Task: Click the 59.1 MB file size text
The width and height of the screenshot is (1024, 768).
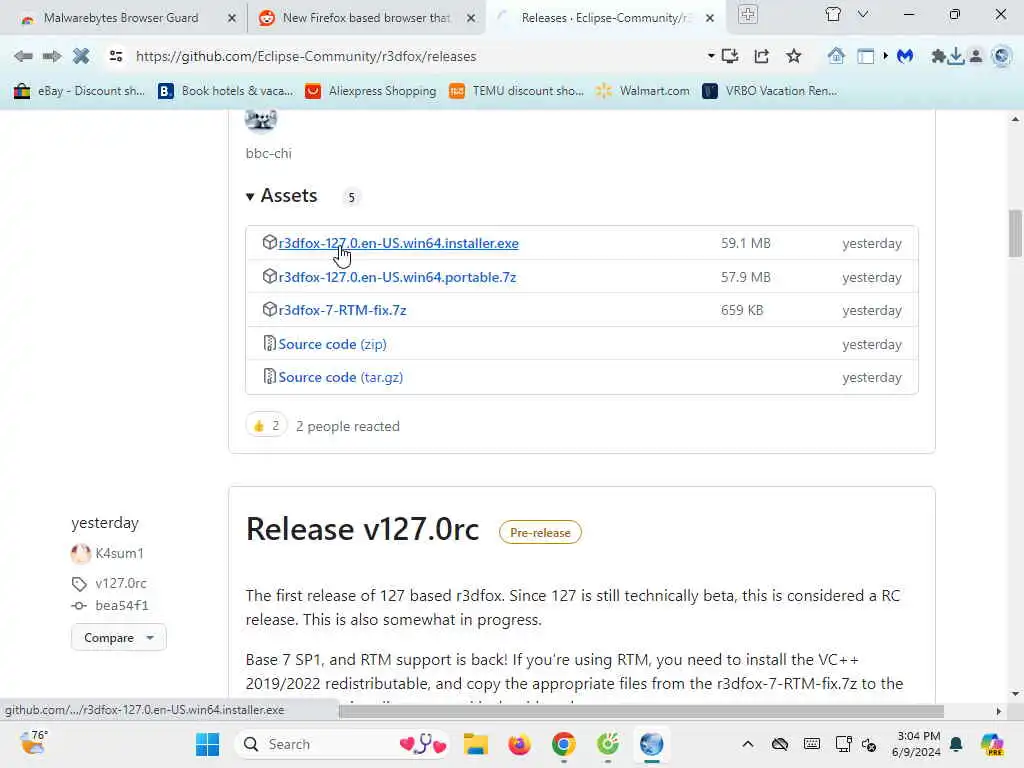Action: [746, 243]
